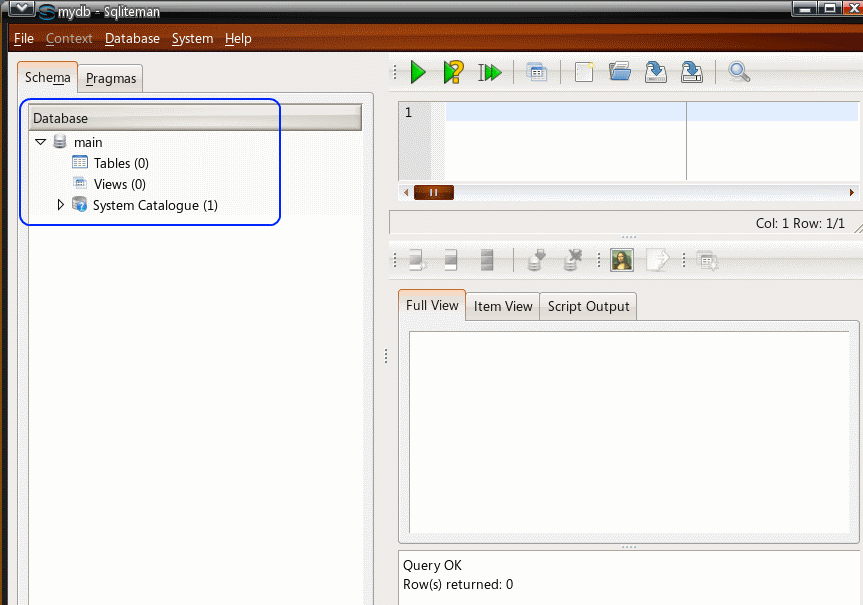Minimize the Sqliteman window

(805, 8)
